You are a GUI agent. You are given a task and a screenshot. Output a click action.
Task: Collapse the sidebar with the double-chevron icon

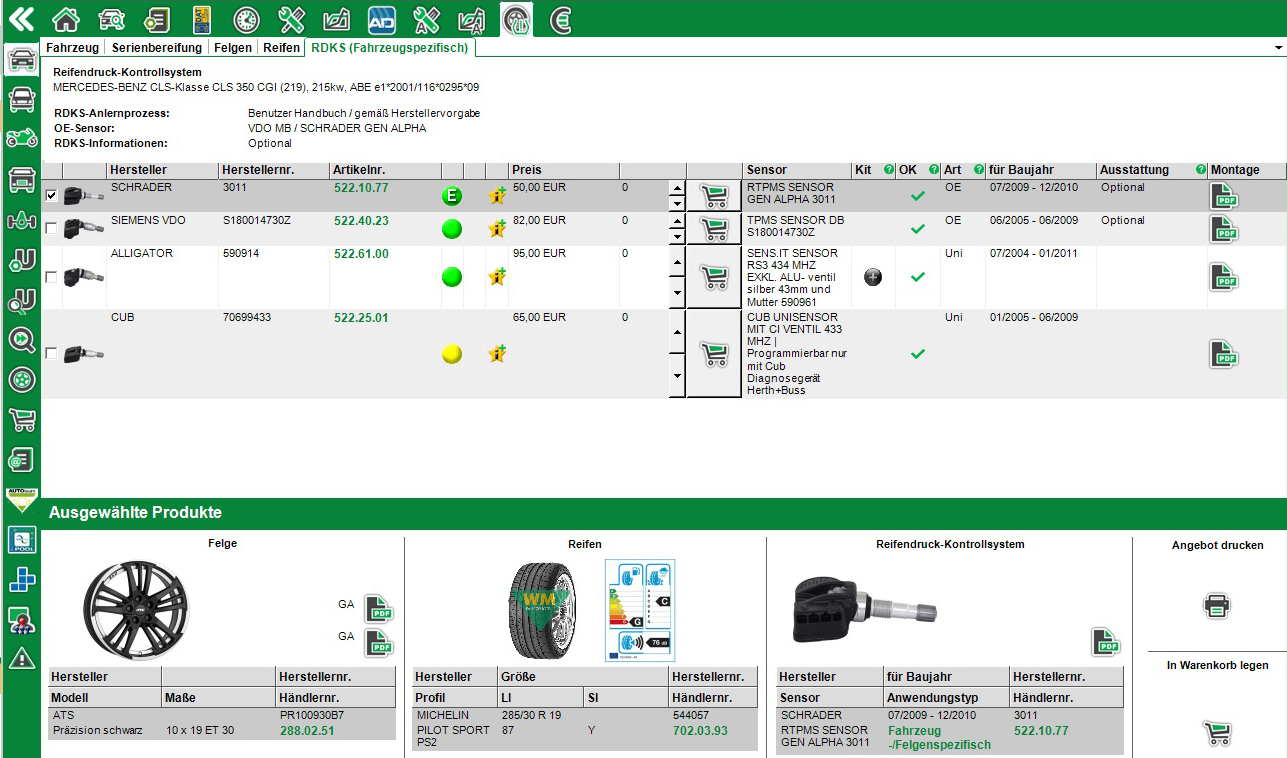[21, 18]
